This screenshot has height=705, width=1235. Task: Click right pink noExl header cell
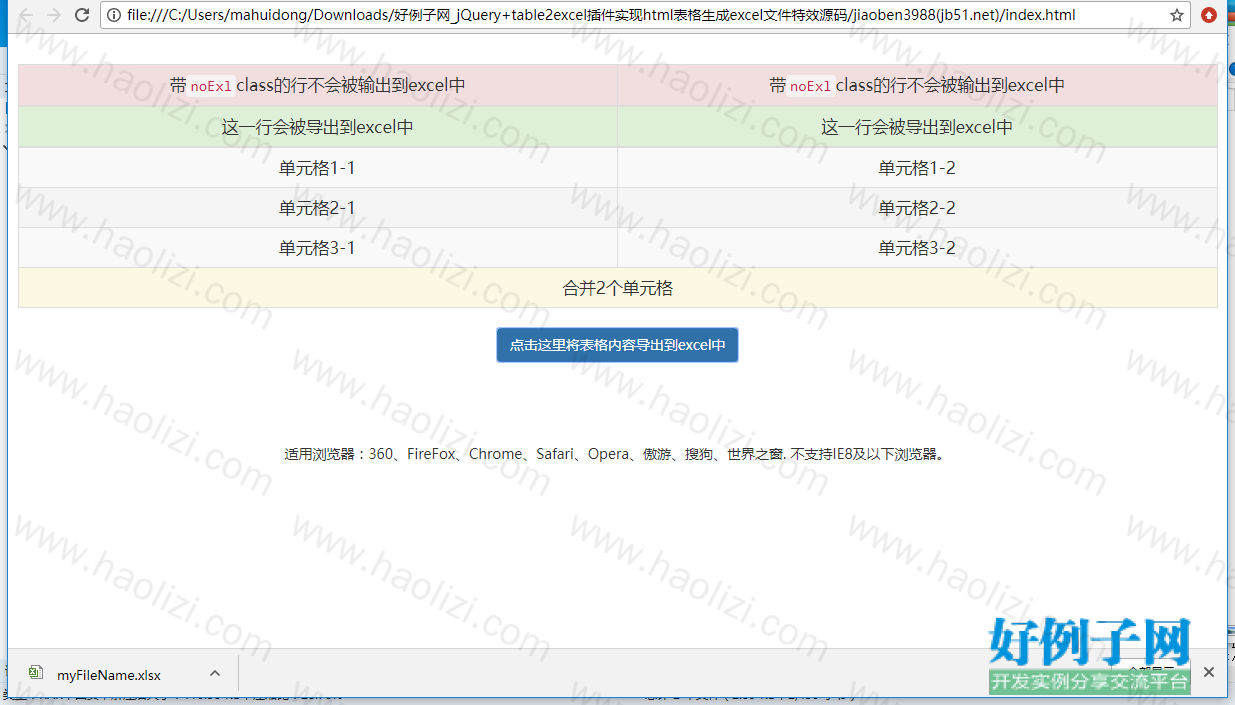917,86
